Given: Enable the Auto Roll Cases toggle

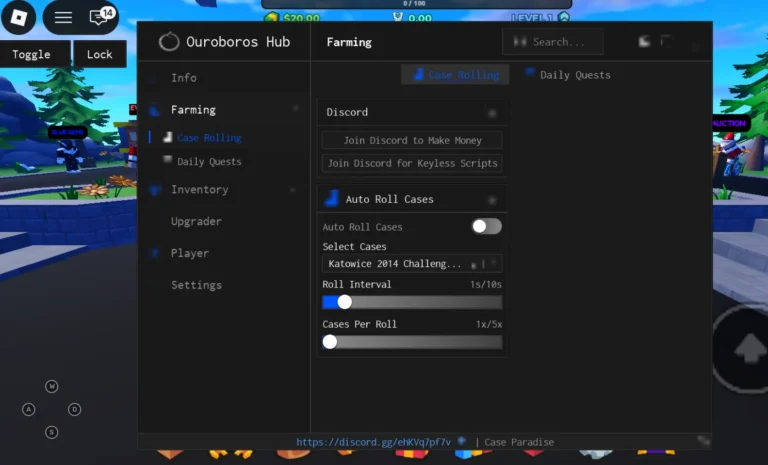Looking at the screenshot, I should point(486,226).
